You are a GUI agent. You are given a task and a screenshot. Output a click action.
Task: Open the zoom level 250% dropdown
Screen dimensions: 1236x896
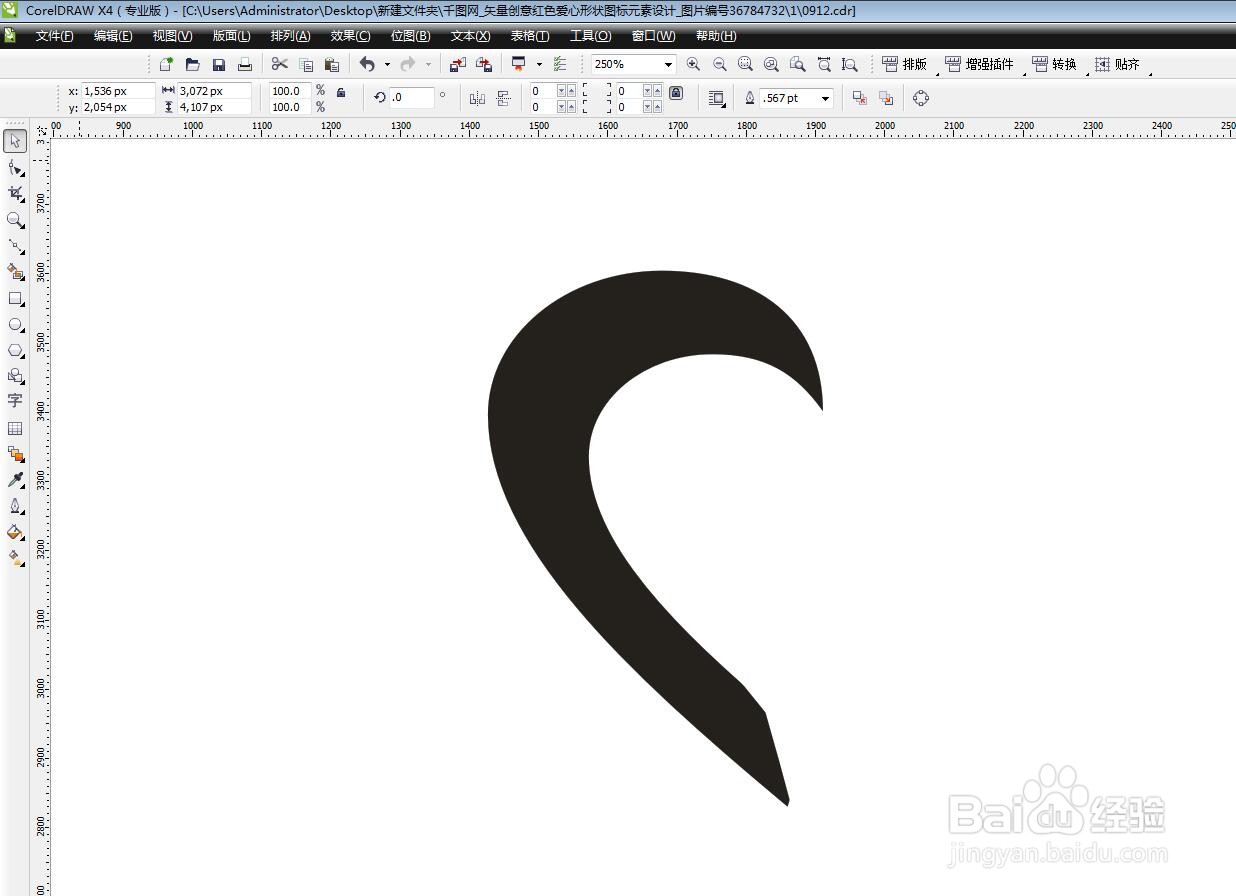point(668,64)
